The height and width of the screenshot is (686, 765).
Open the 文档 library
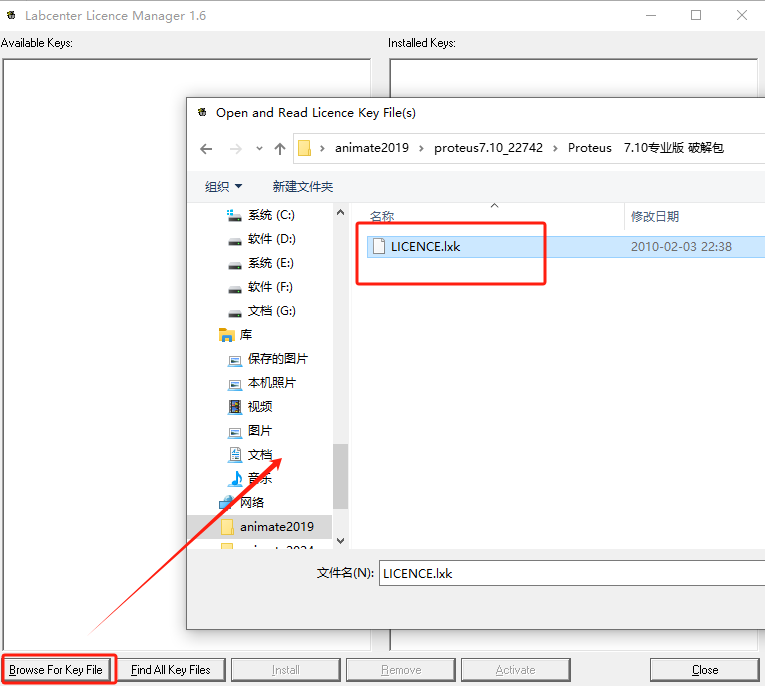pos(260,454)
